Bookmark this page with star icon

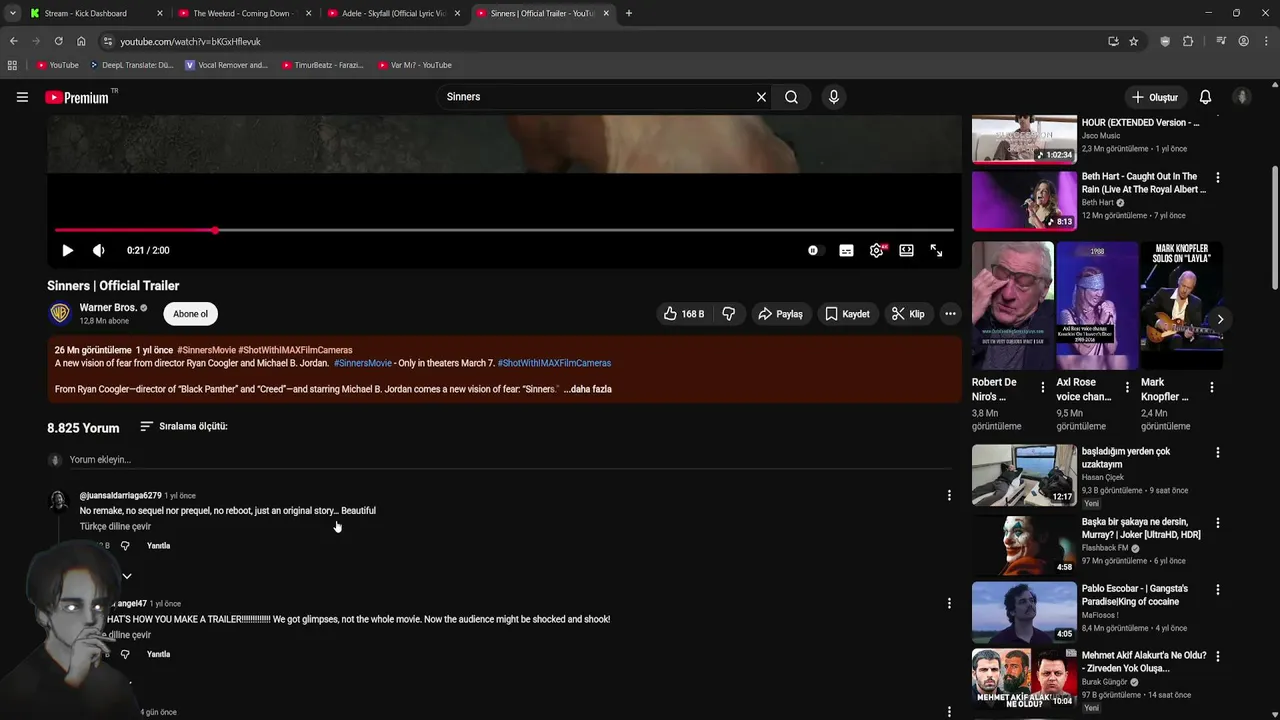pos(1133,41)
